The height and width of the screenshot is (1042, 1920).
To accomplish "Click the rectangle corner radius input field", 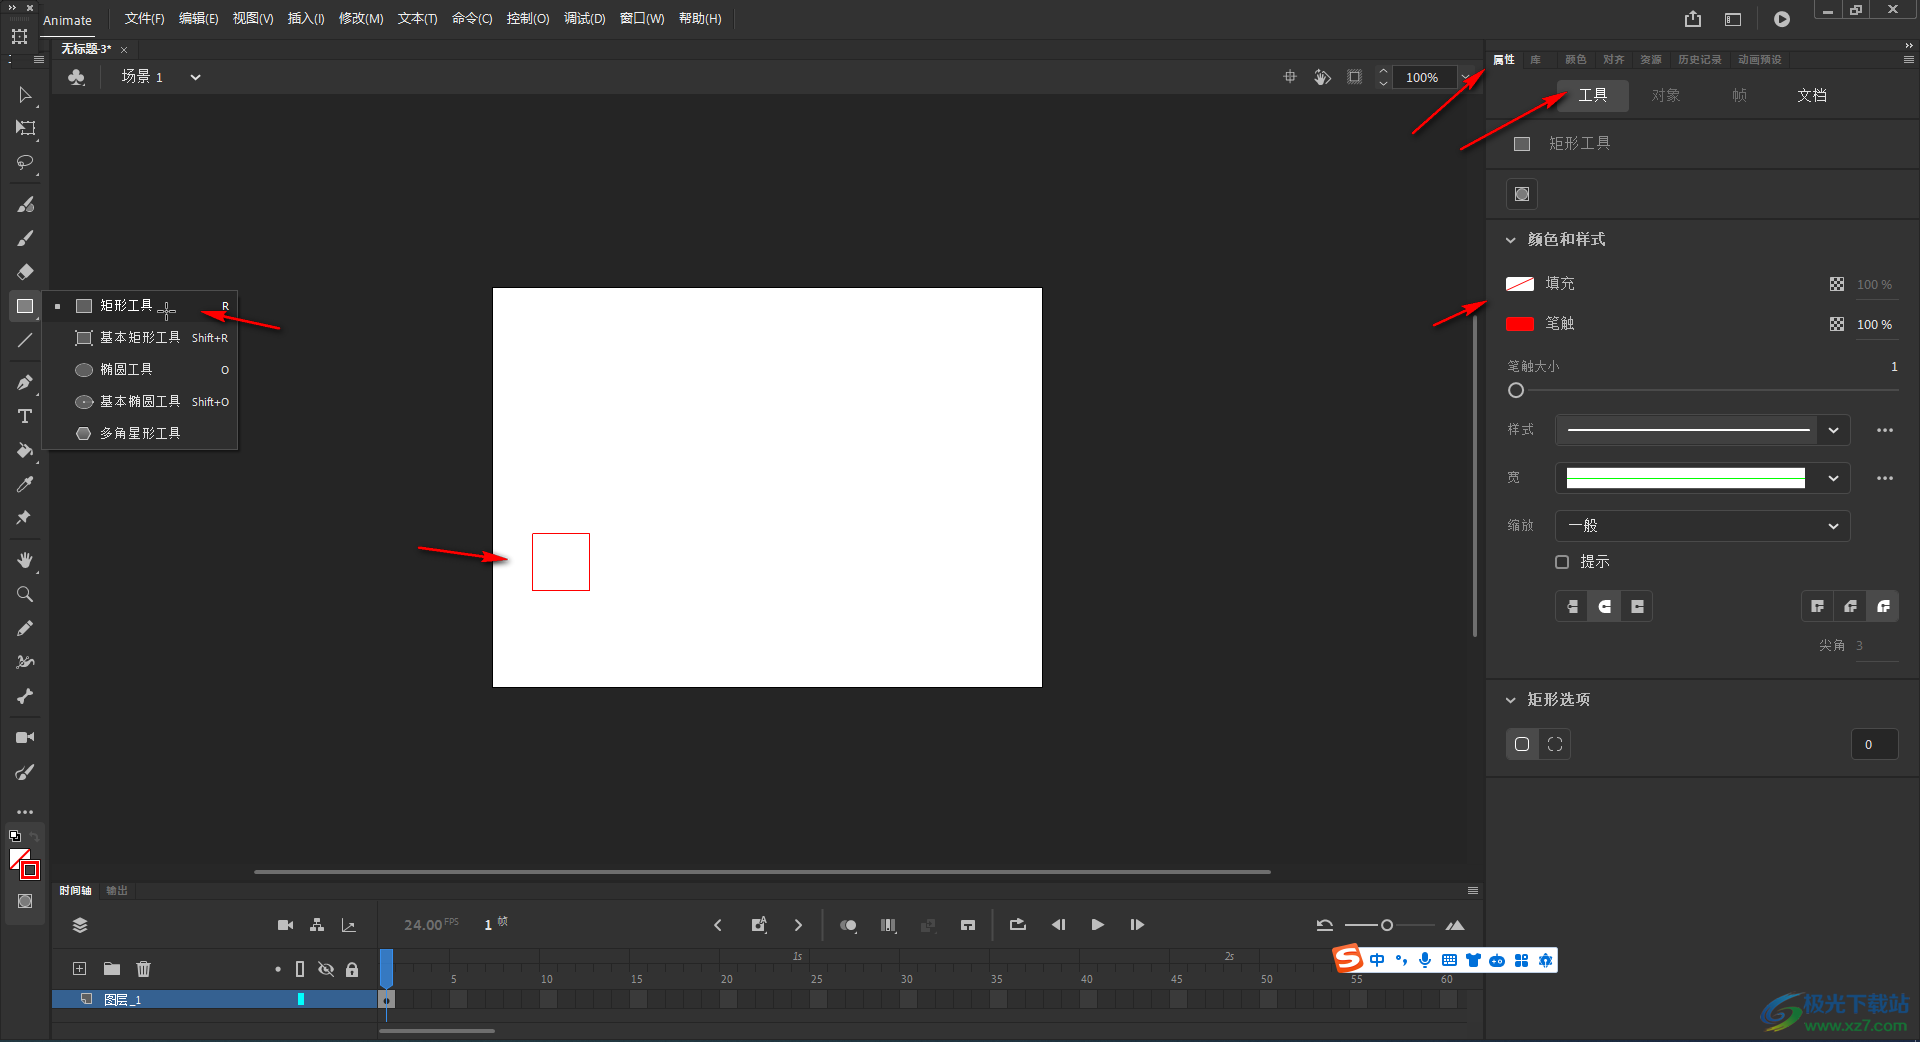I will [1873, 744].
